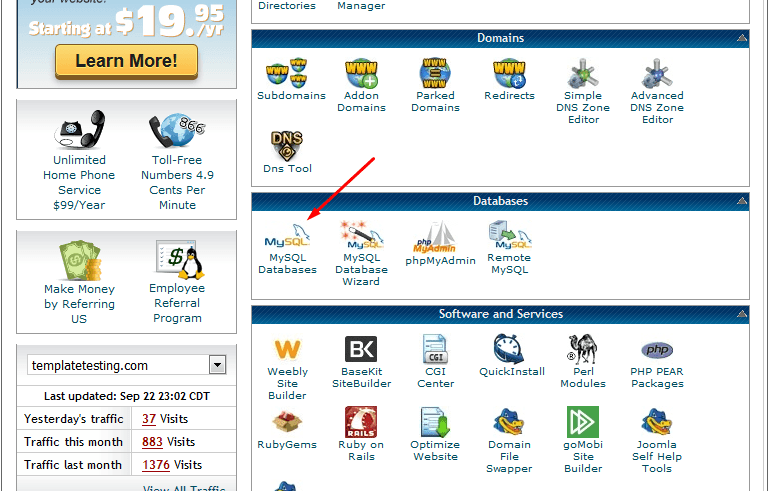Collapse the Software and Services section
Viewport: 768px width, 491px height.
(x=741, y=314)
